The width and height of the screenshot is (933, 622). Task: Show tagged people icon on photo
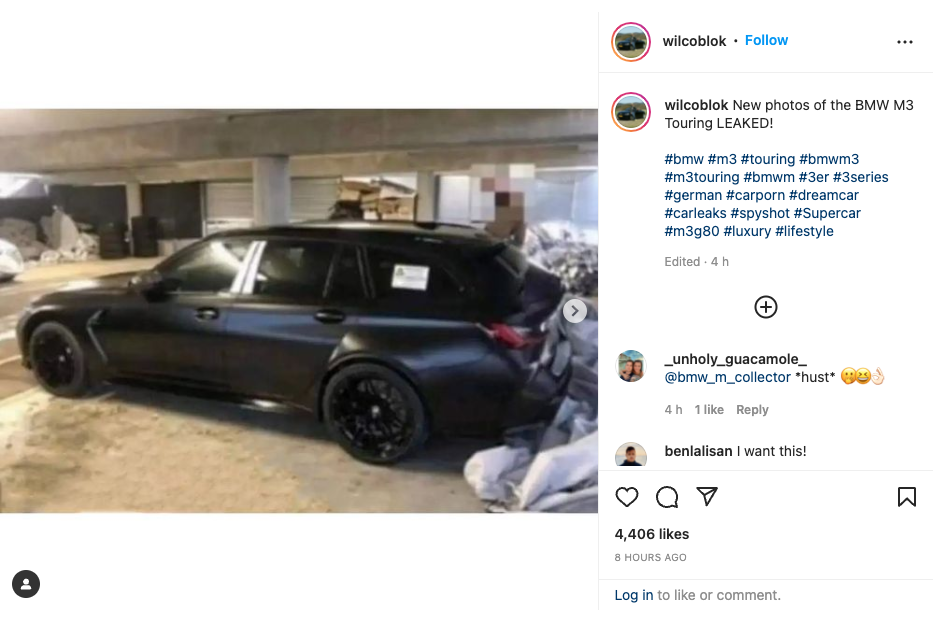click(26, 584)
